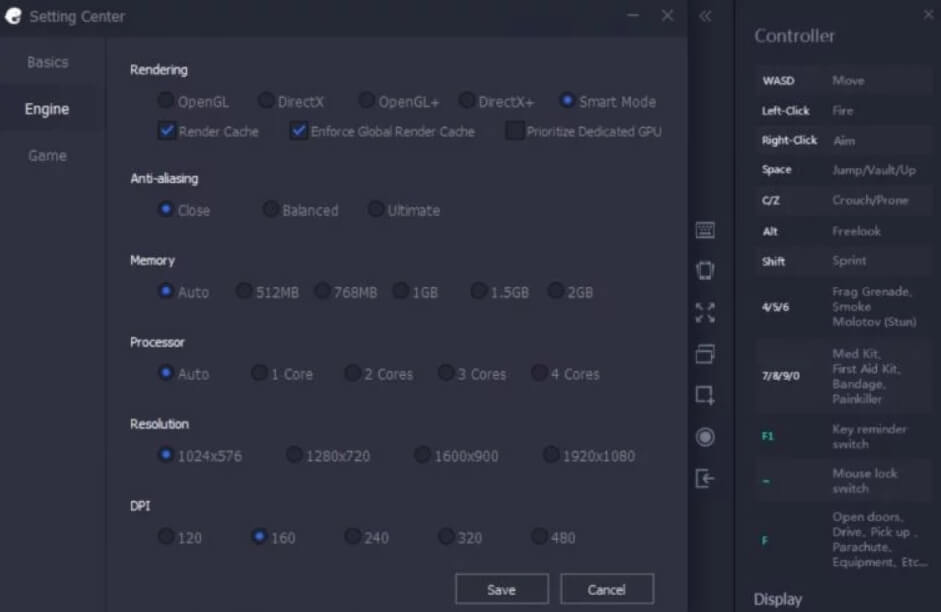Screen dimensions: 941x612
Task: Select 1920x1080 resolution
Action: [551, 455]
